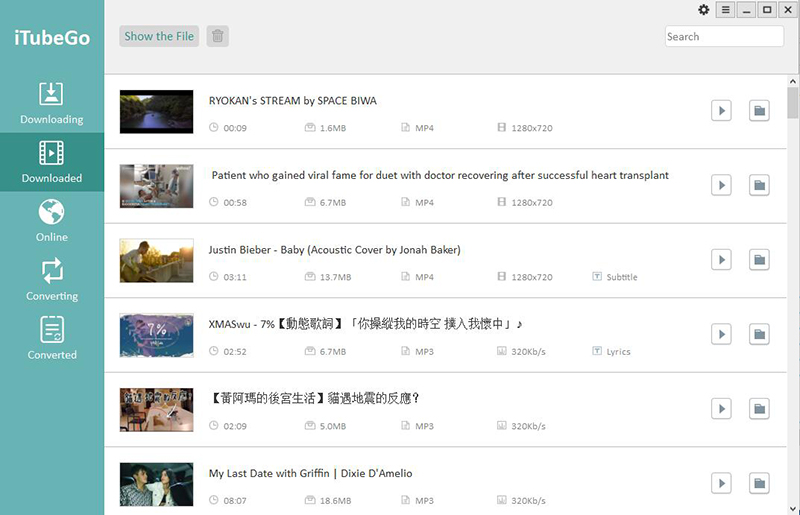
Task: Select title My Last Date with Griffin
Action: (311, 474)
